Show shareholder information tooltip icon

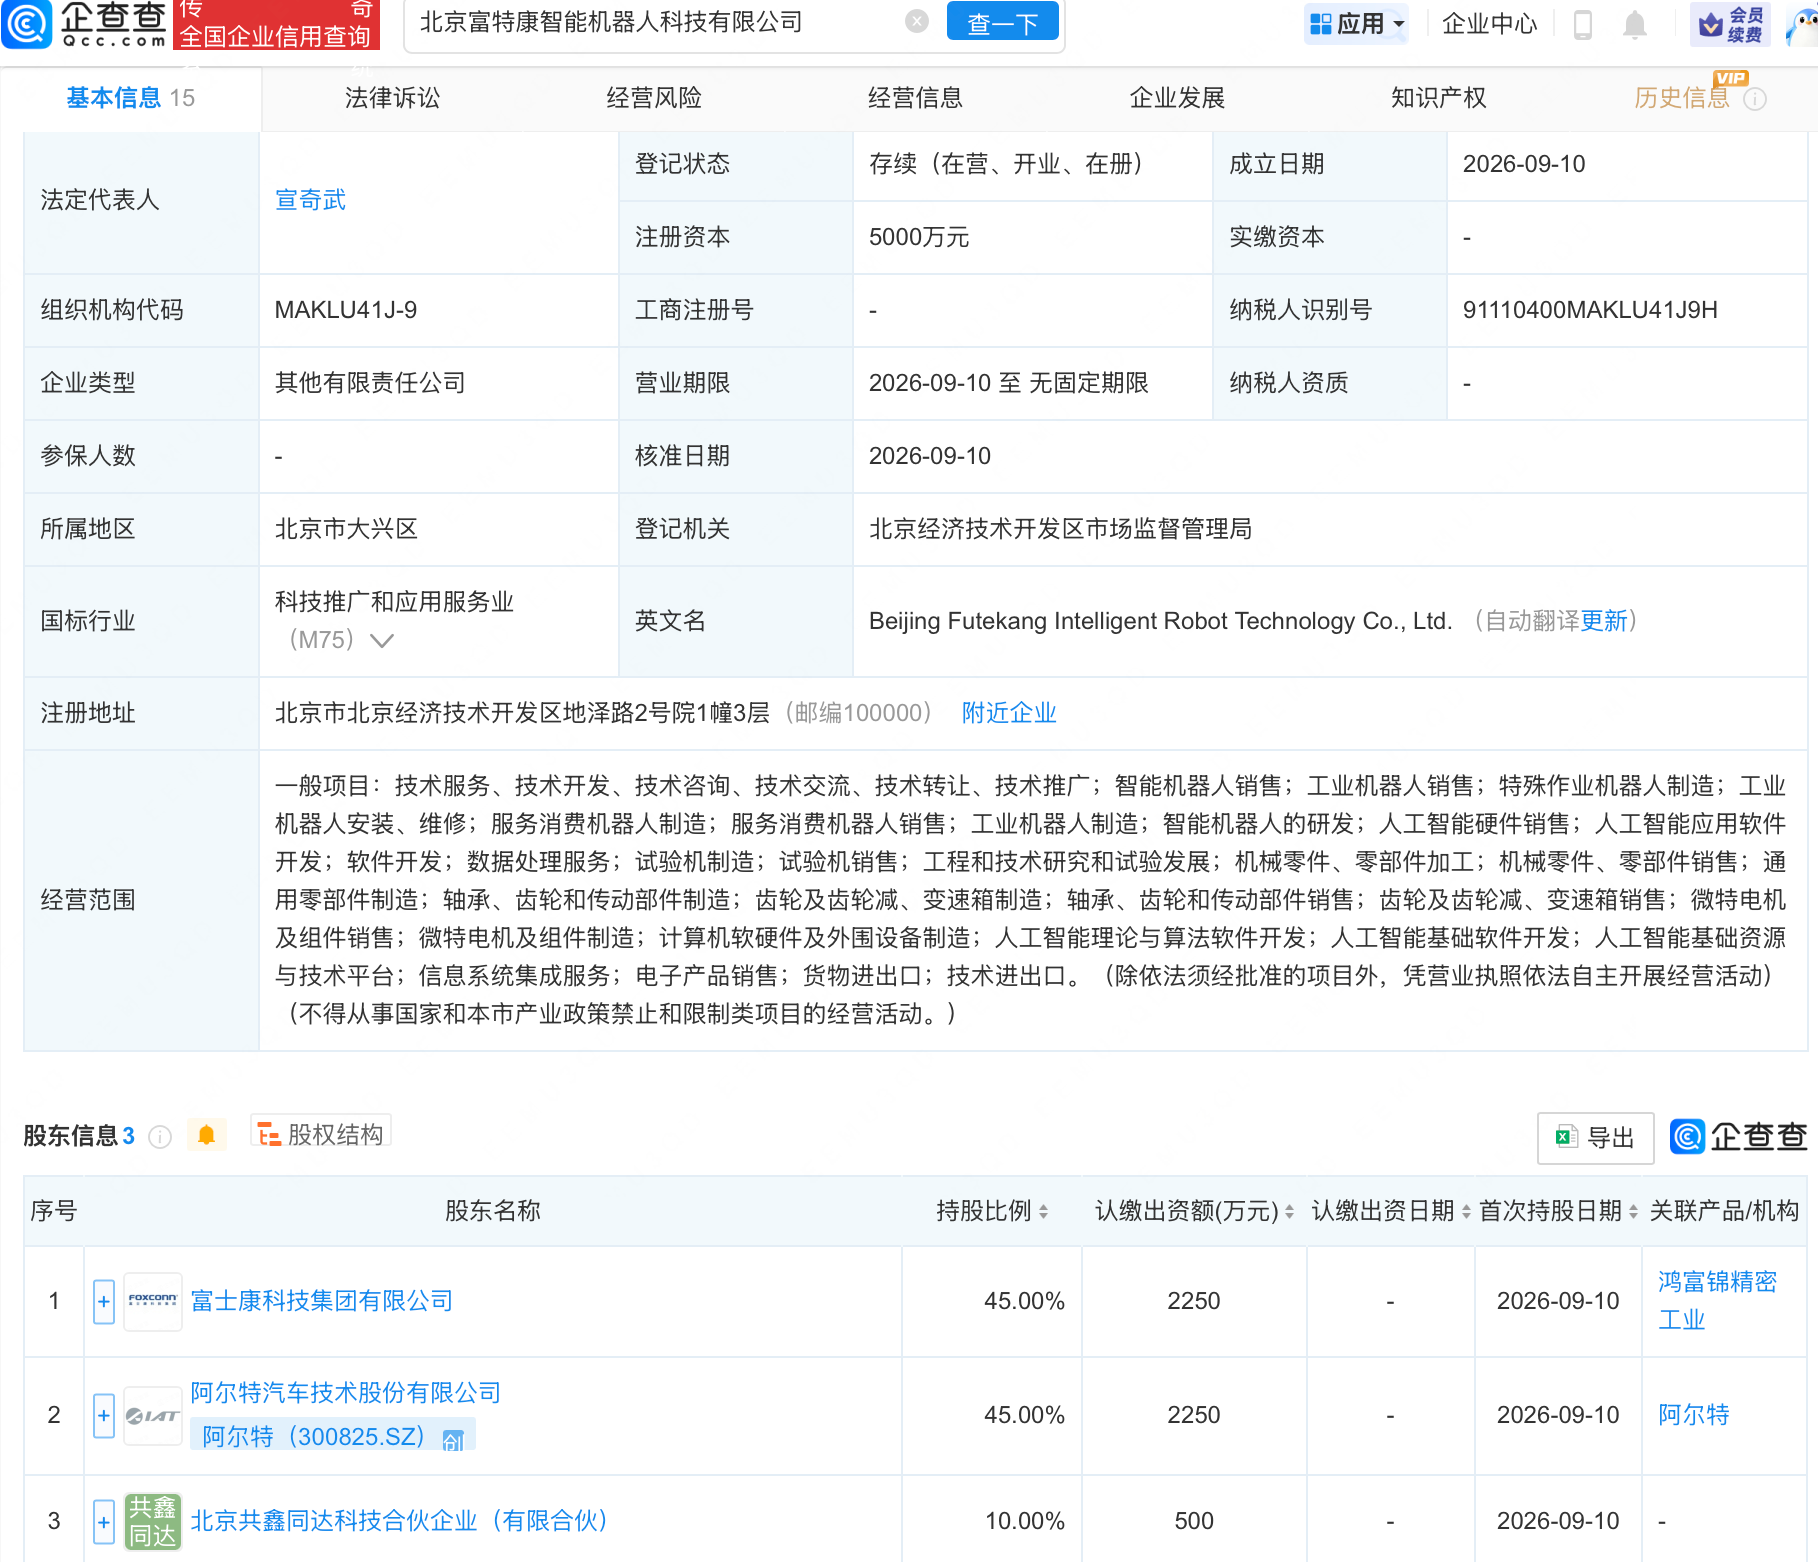tap(160, 1136)
